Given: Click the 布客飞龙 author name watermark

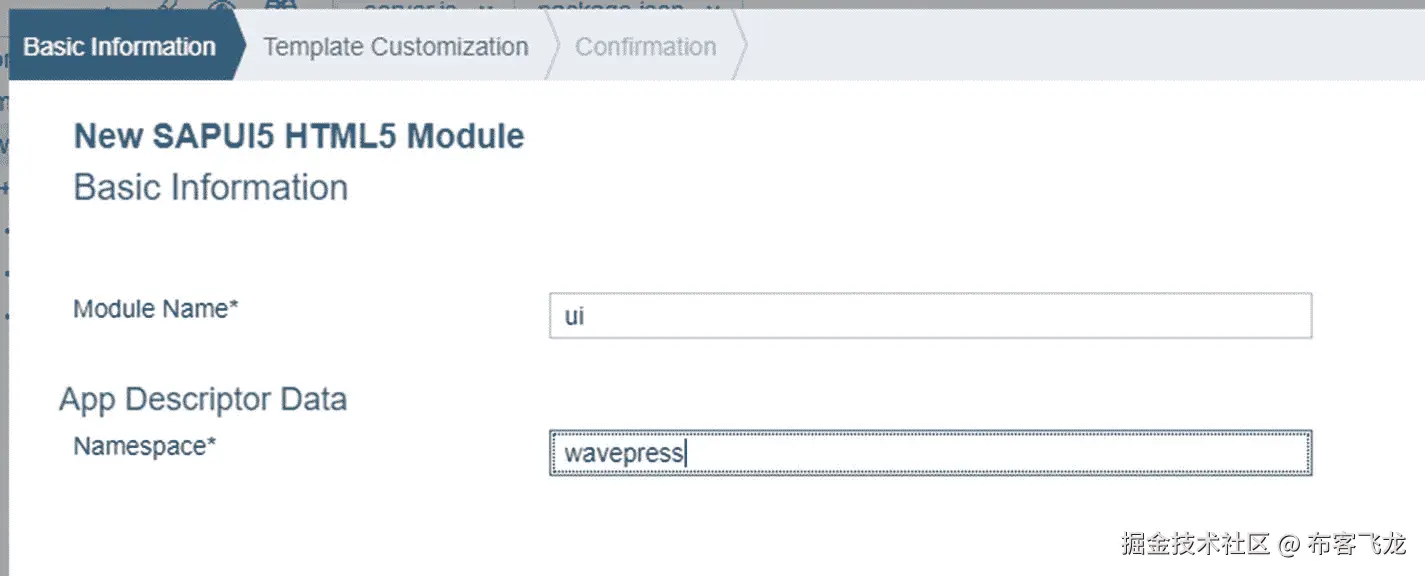Looking at the screenshot, I should pyautogui.click(x=1356, y=545).
